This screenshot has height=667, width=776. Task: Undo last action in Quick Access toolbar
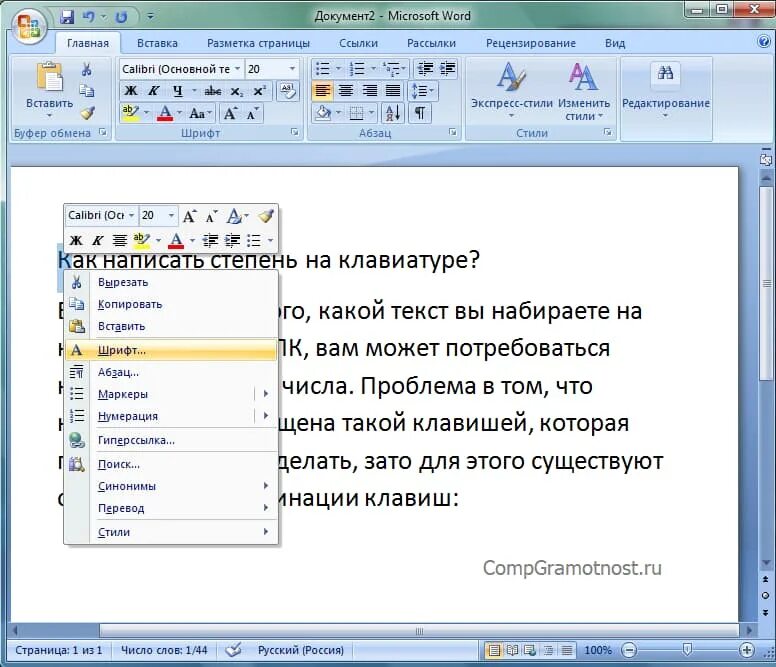tap(89, 17)
